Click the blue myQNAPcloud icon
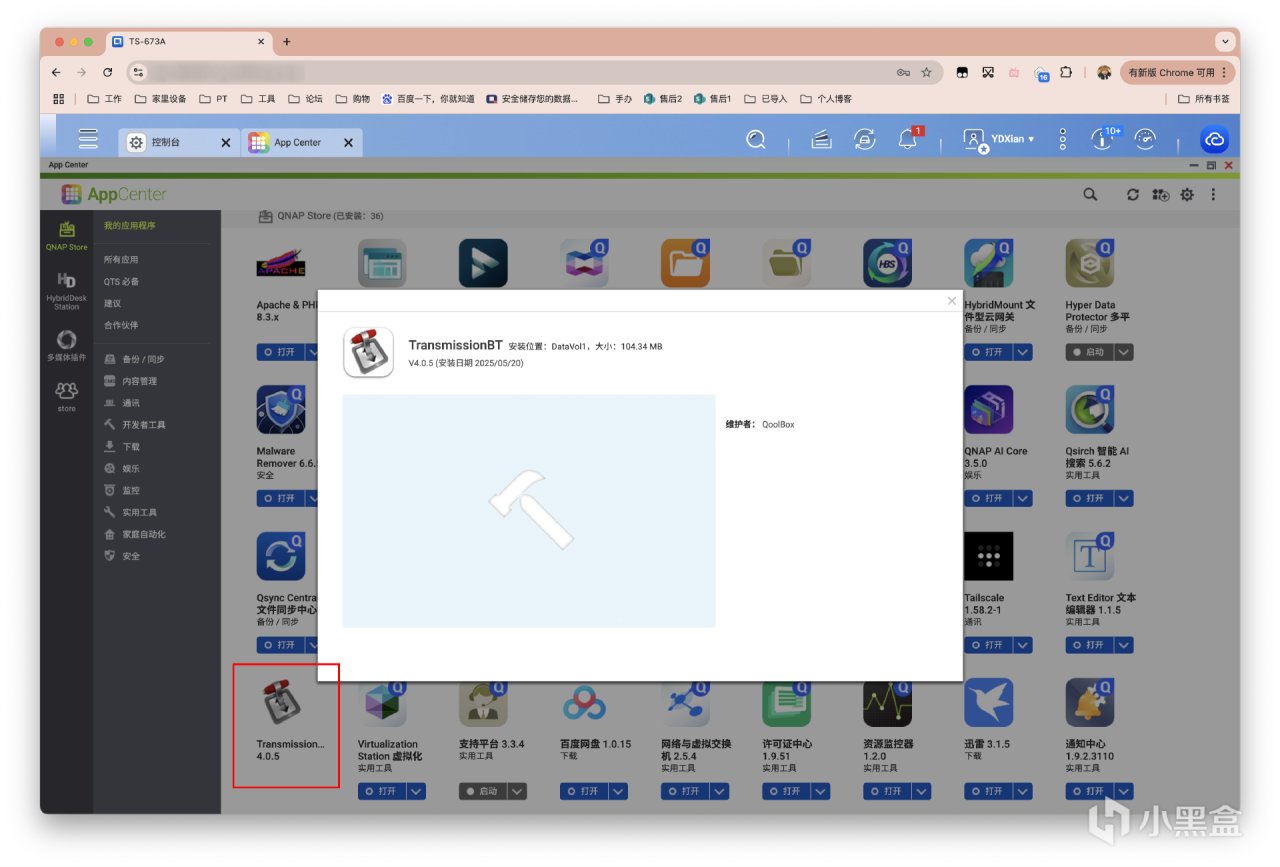The height and width of the screenshot is (867, 1280). [x=1215, y=140]
